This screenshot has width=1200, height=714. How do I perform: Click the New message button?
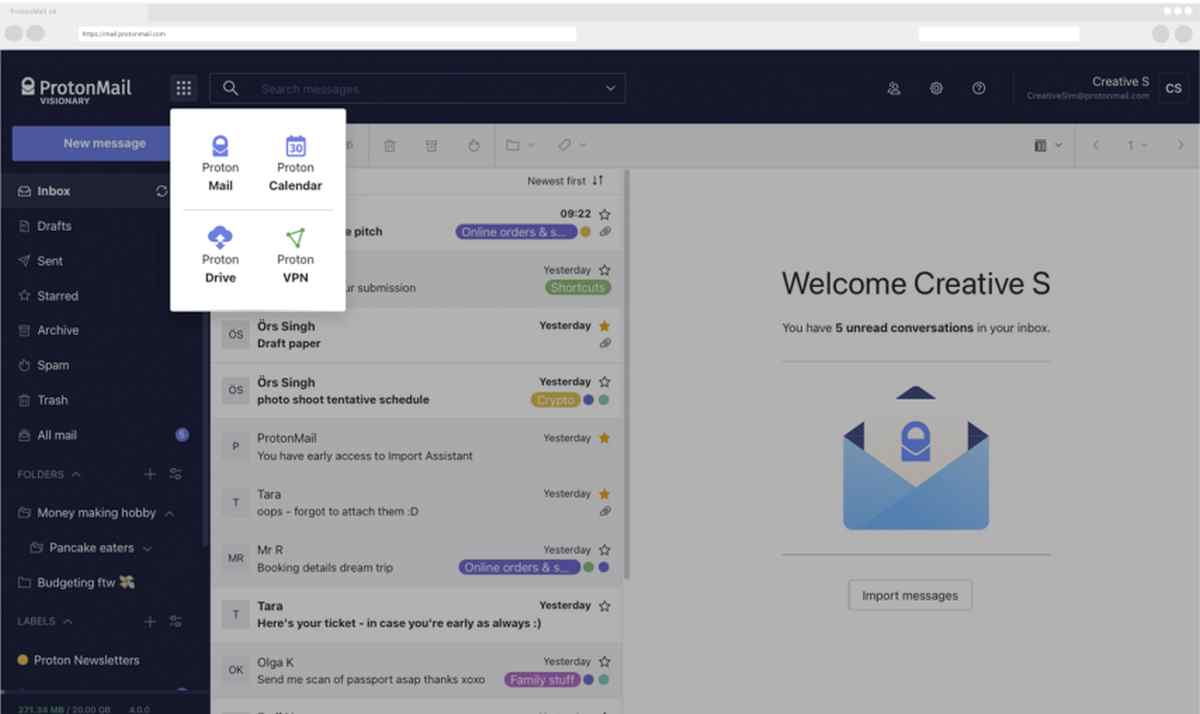click(x=104, y=143)
